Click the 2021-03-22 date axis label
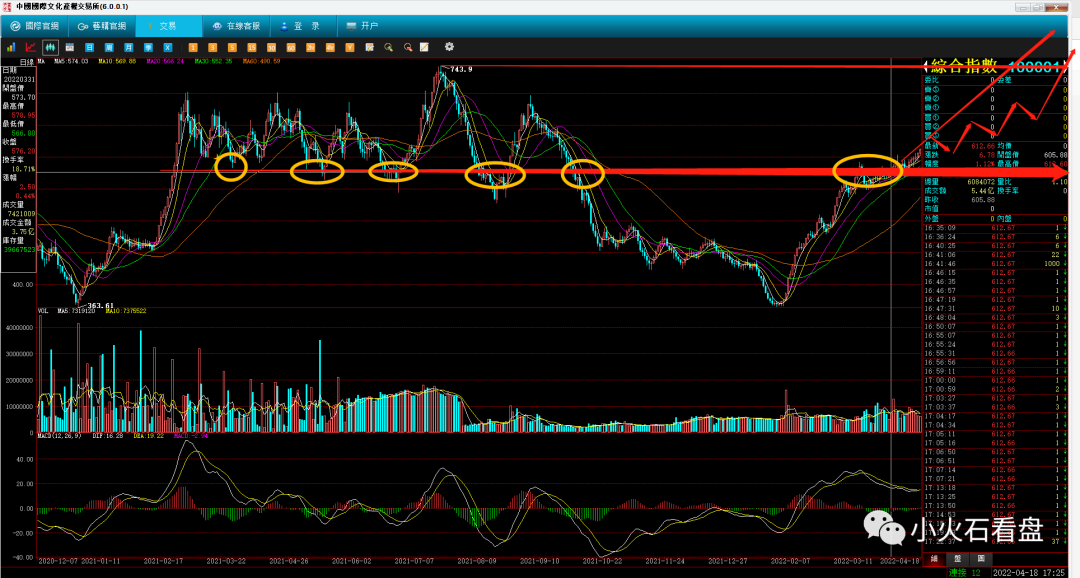 click(226, 561)
